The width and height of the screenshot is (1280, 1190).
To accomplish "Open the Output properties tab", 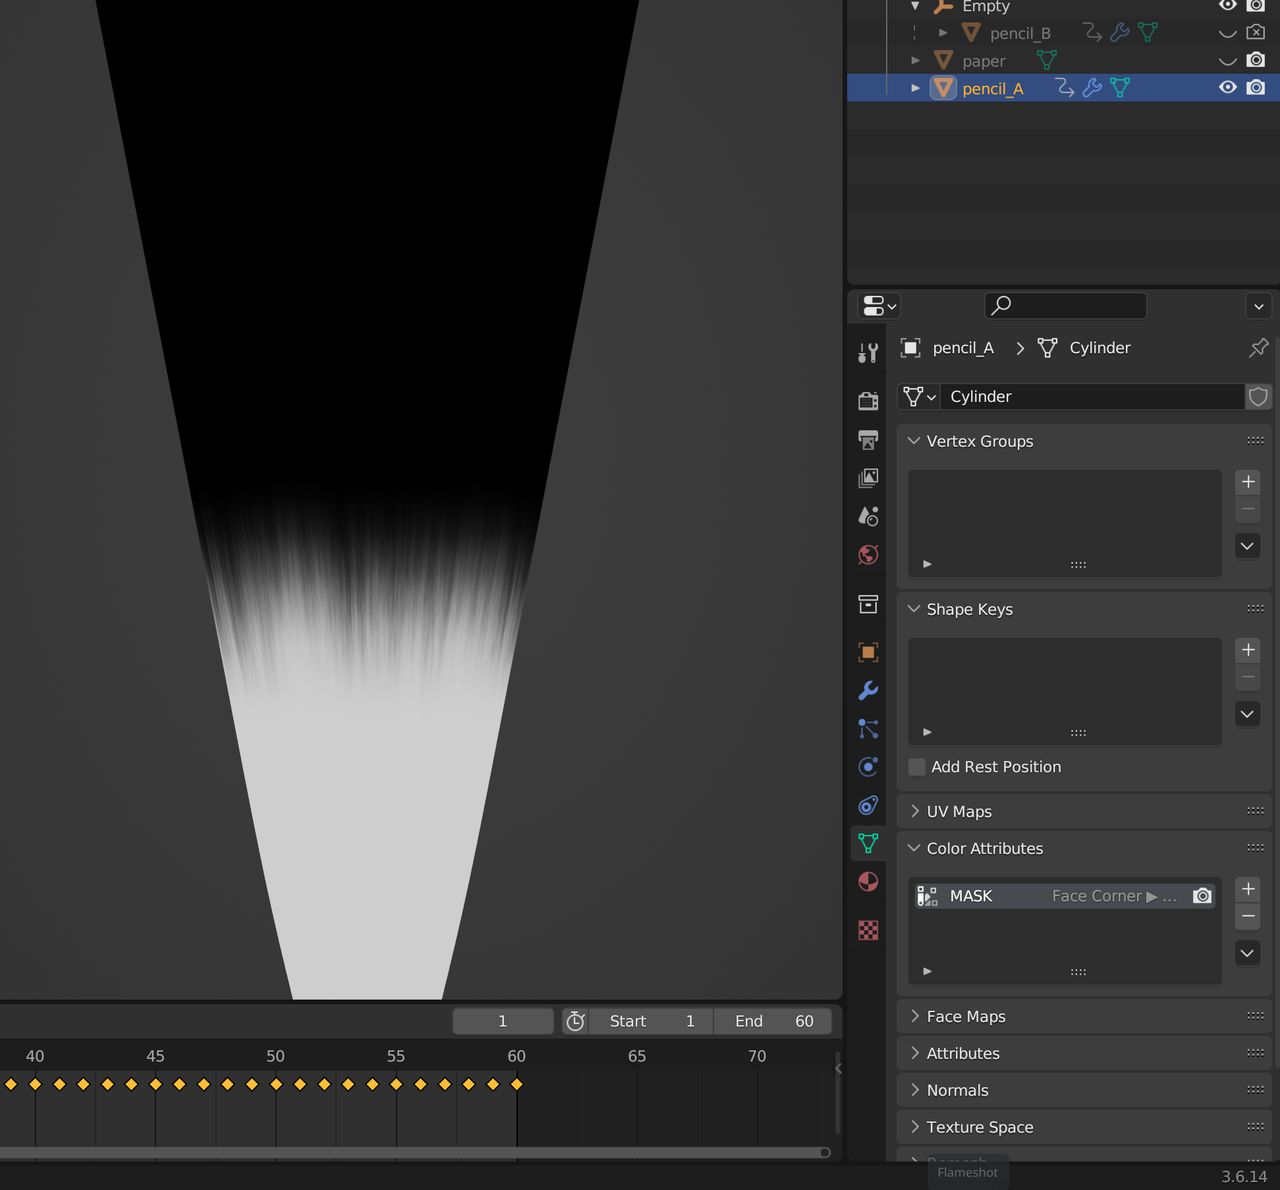I will [868, 440].
